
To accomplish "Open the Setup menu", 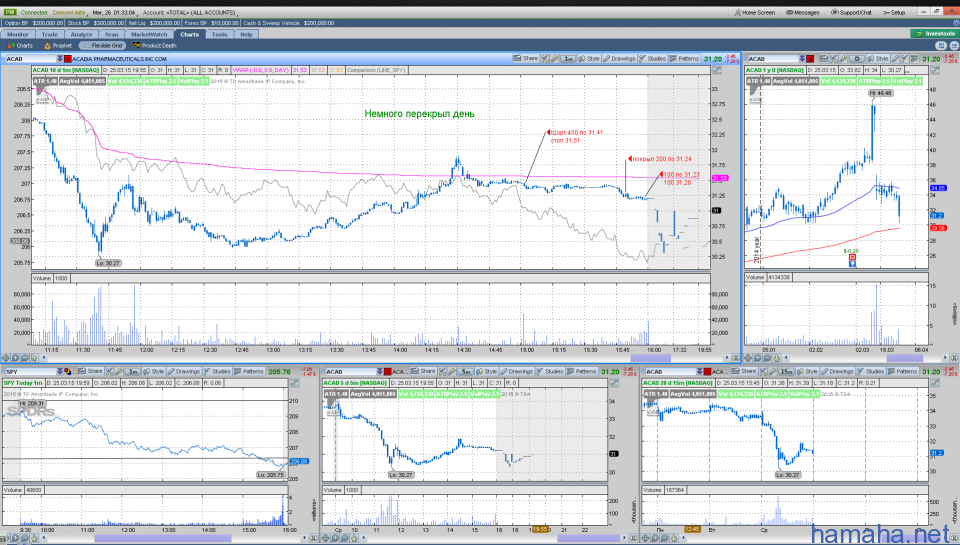I will coord(894,12).
